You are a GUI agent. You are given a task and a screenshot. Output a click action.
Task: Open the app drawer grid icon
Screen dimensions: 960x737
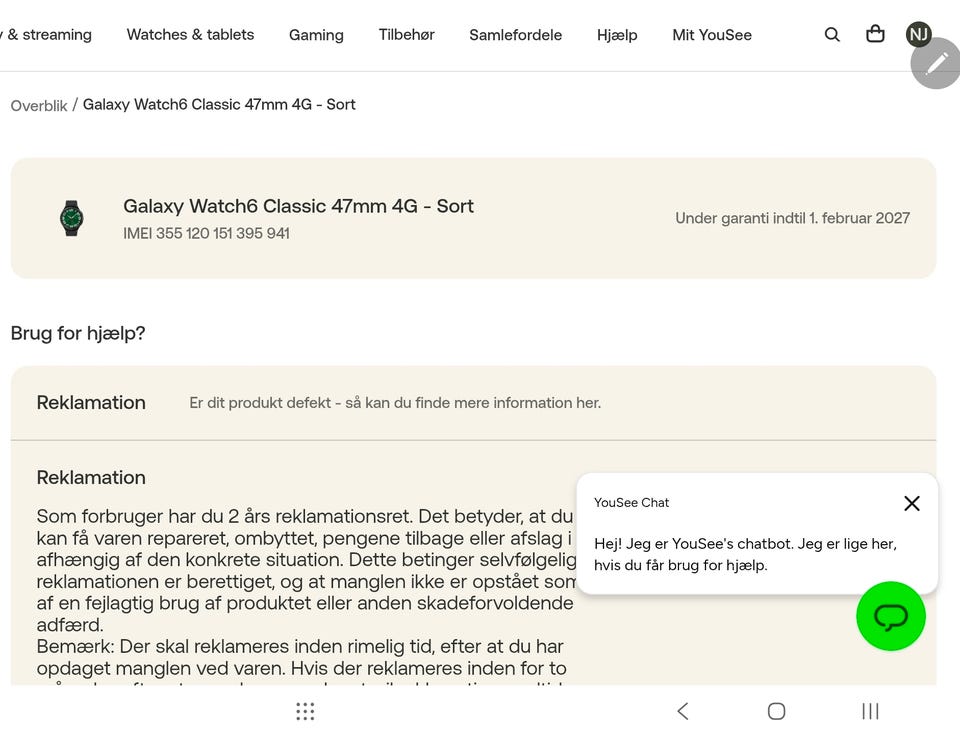[305, 711]
